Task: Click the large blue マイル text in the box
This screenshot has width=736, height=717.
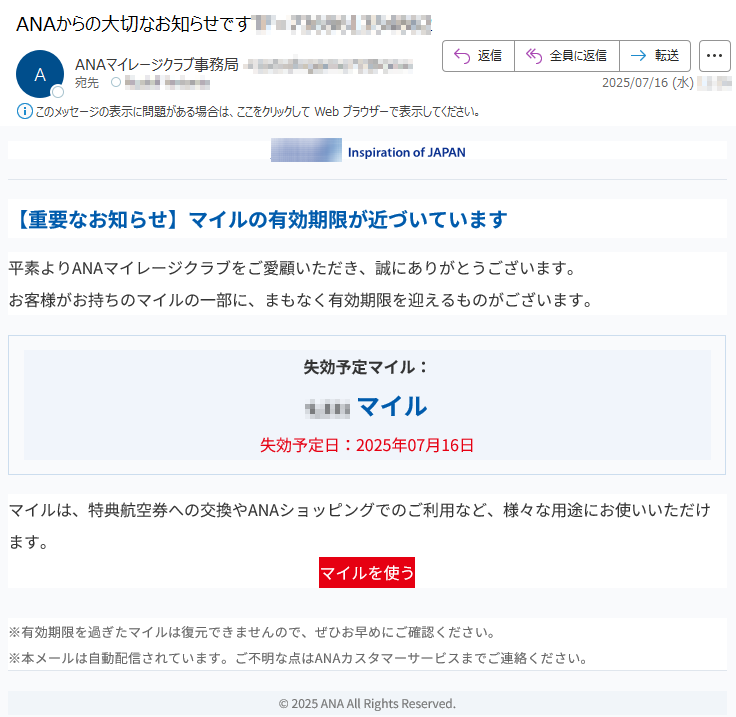Action: 392,406
